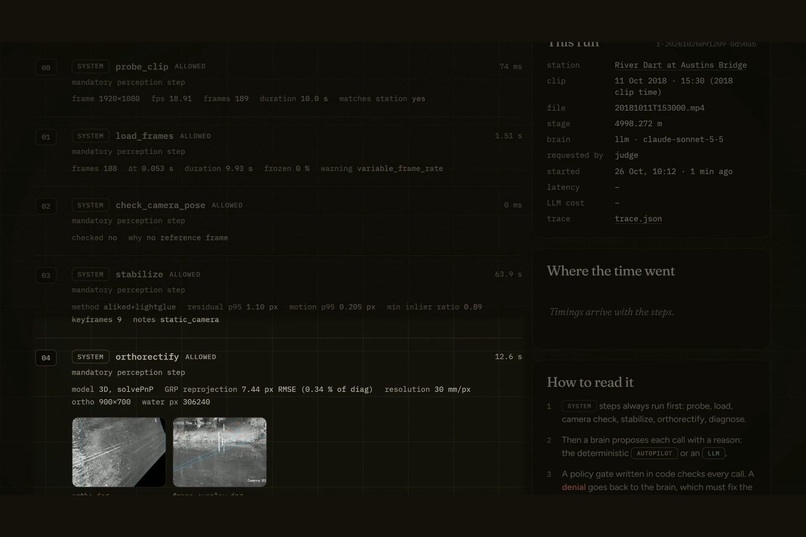The width and height of the screenshot is (806, 537).
Task: Click the ALLOWED label next to stabilize
Action: click(185, 274)
